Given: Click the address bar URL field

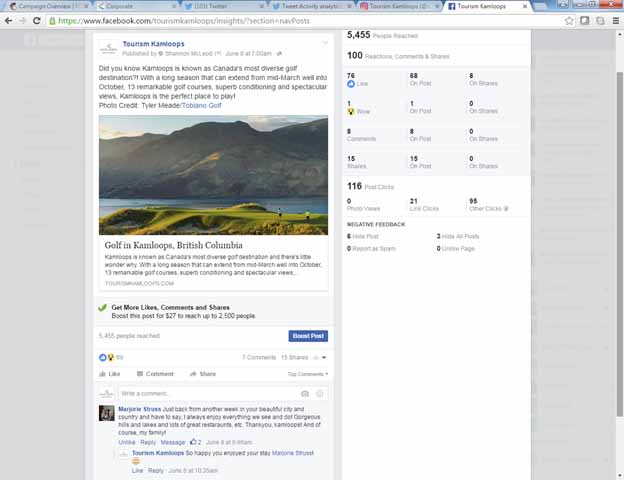Looking at the screenshot, I should (304, 21).
